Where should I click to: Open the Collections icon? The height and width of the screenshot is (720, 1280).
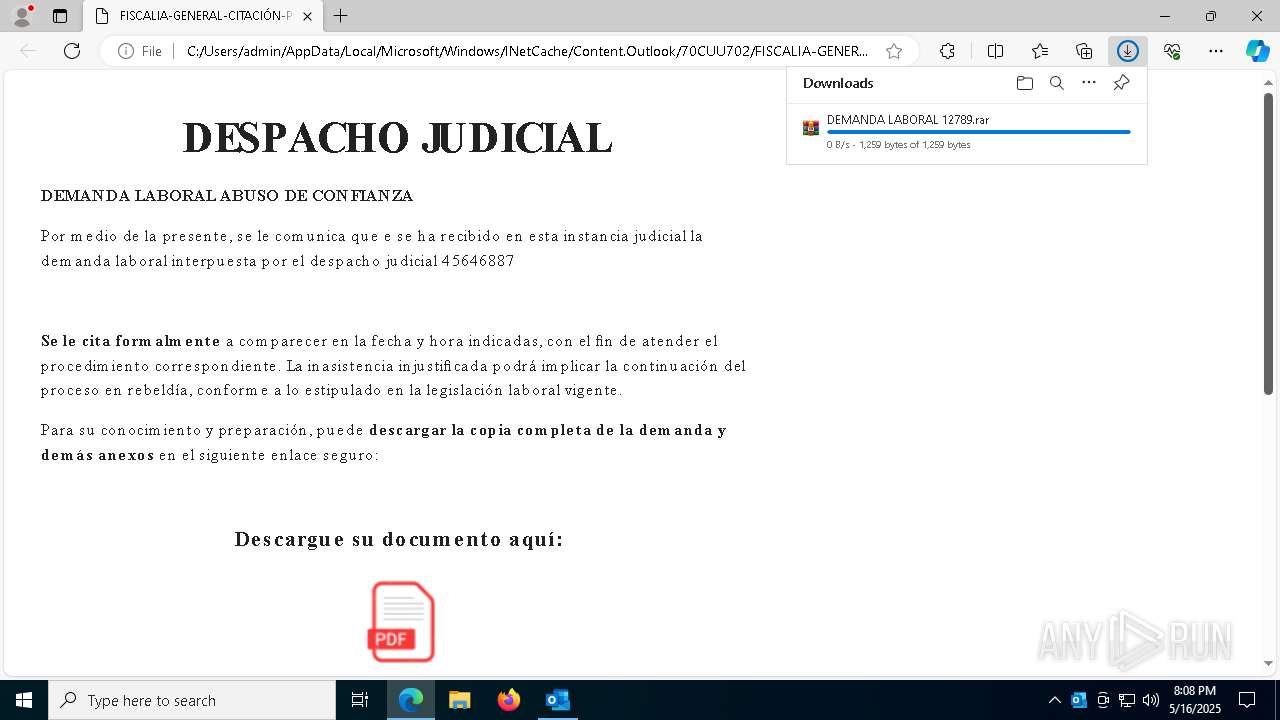pyautogui.click(x=1084, y=51)
